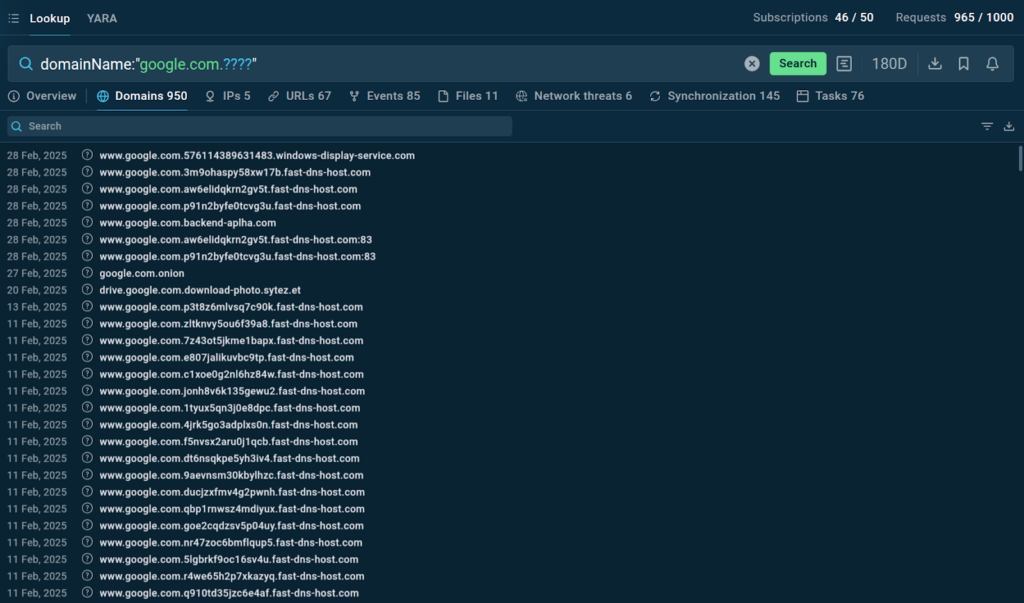
Task: Open the filter icon above the results list
Action: tap(987, 126)
